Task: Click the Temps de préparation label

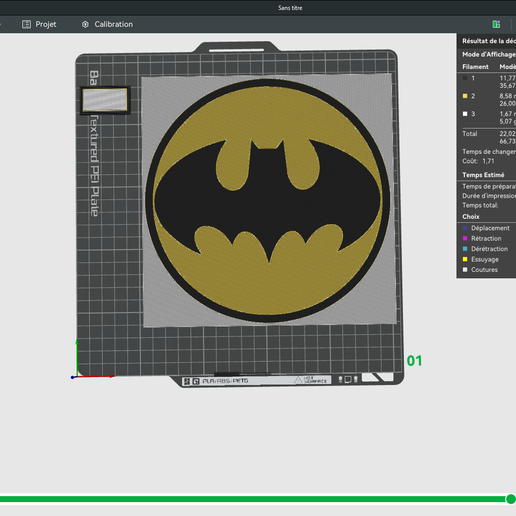Action: 489,186
